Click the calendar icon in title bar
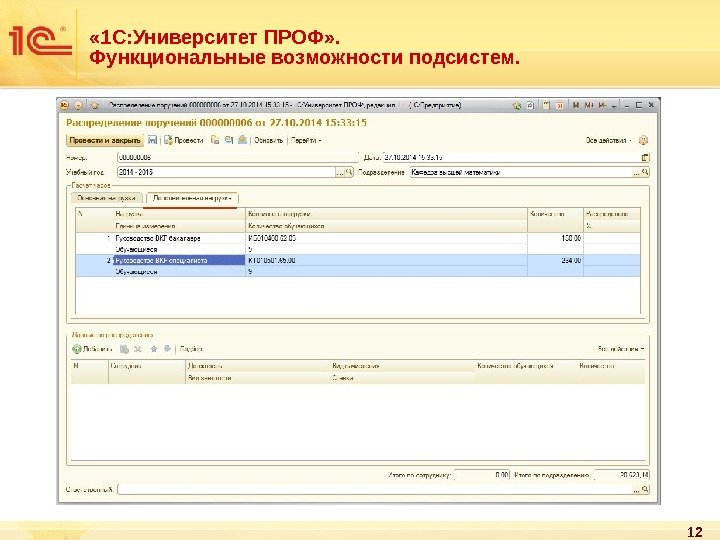The height and width of the screenshot is (540, 720). [560, 106]
